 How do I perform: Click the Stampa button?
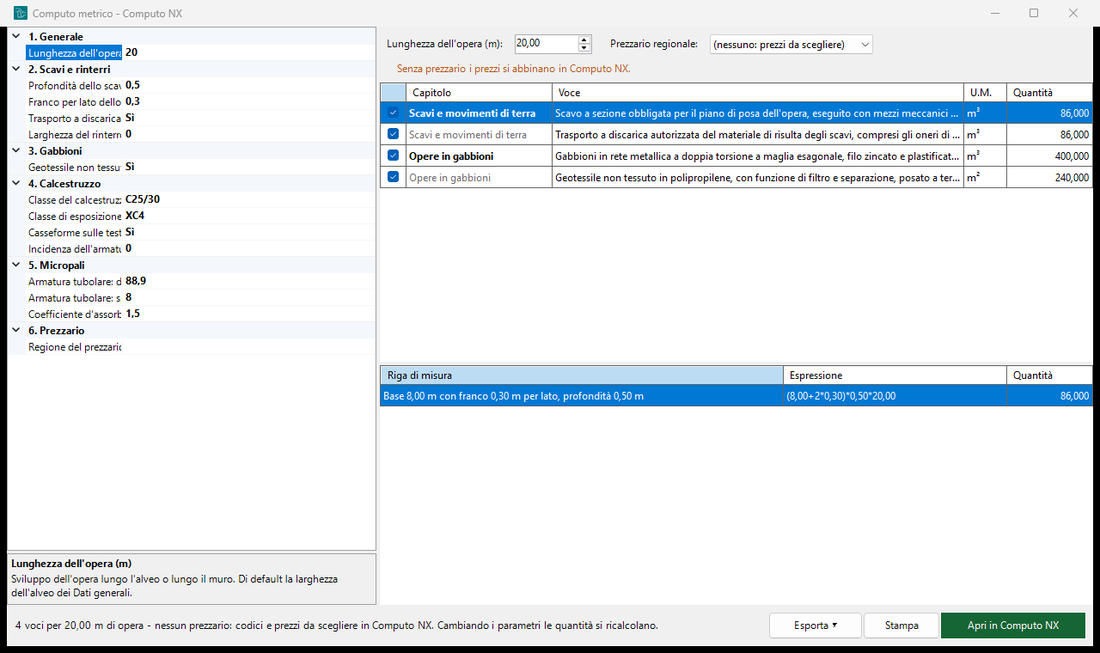(x=901, y=626)
